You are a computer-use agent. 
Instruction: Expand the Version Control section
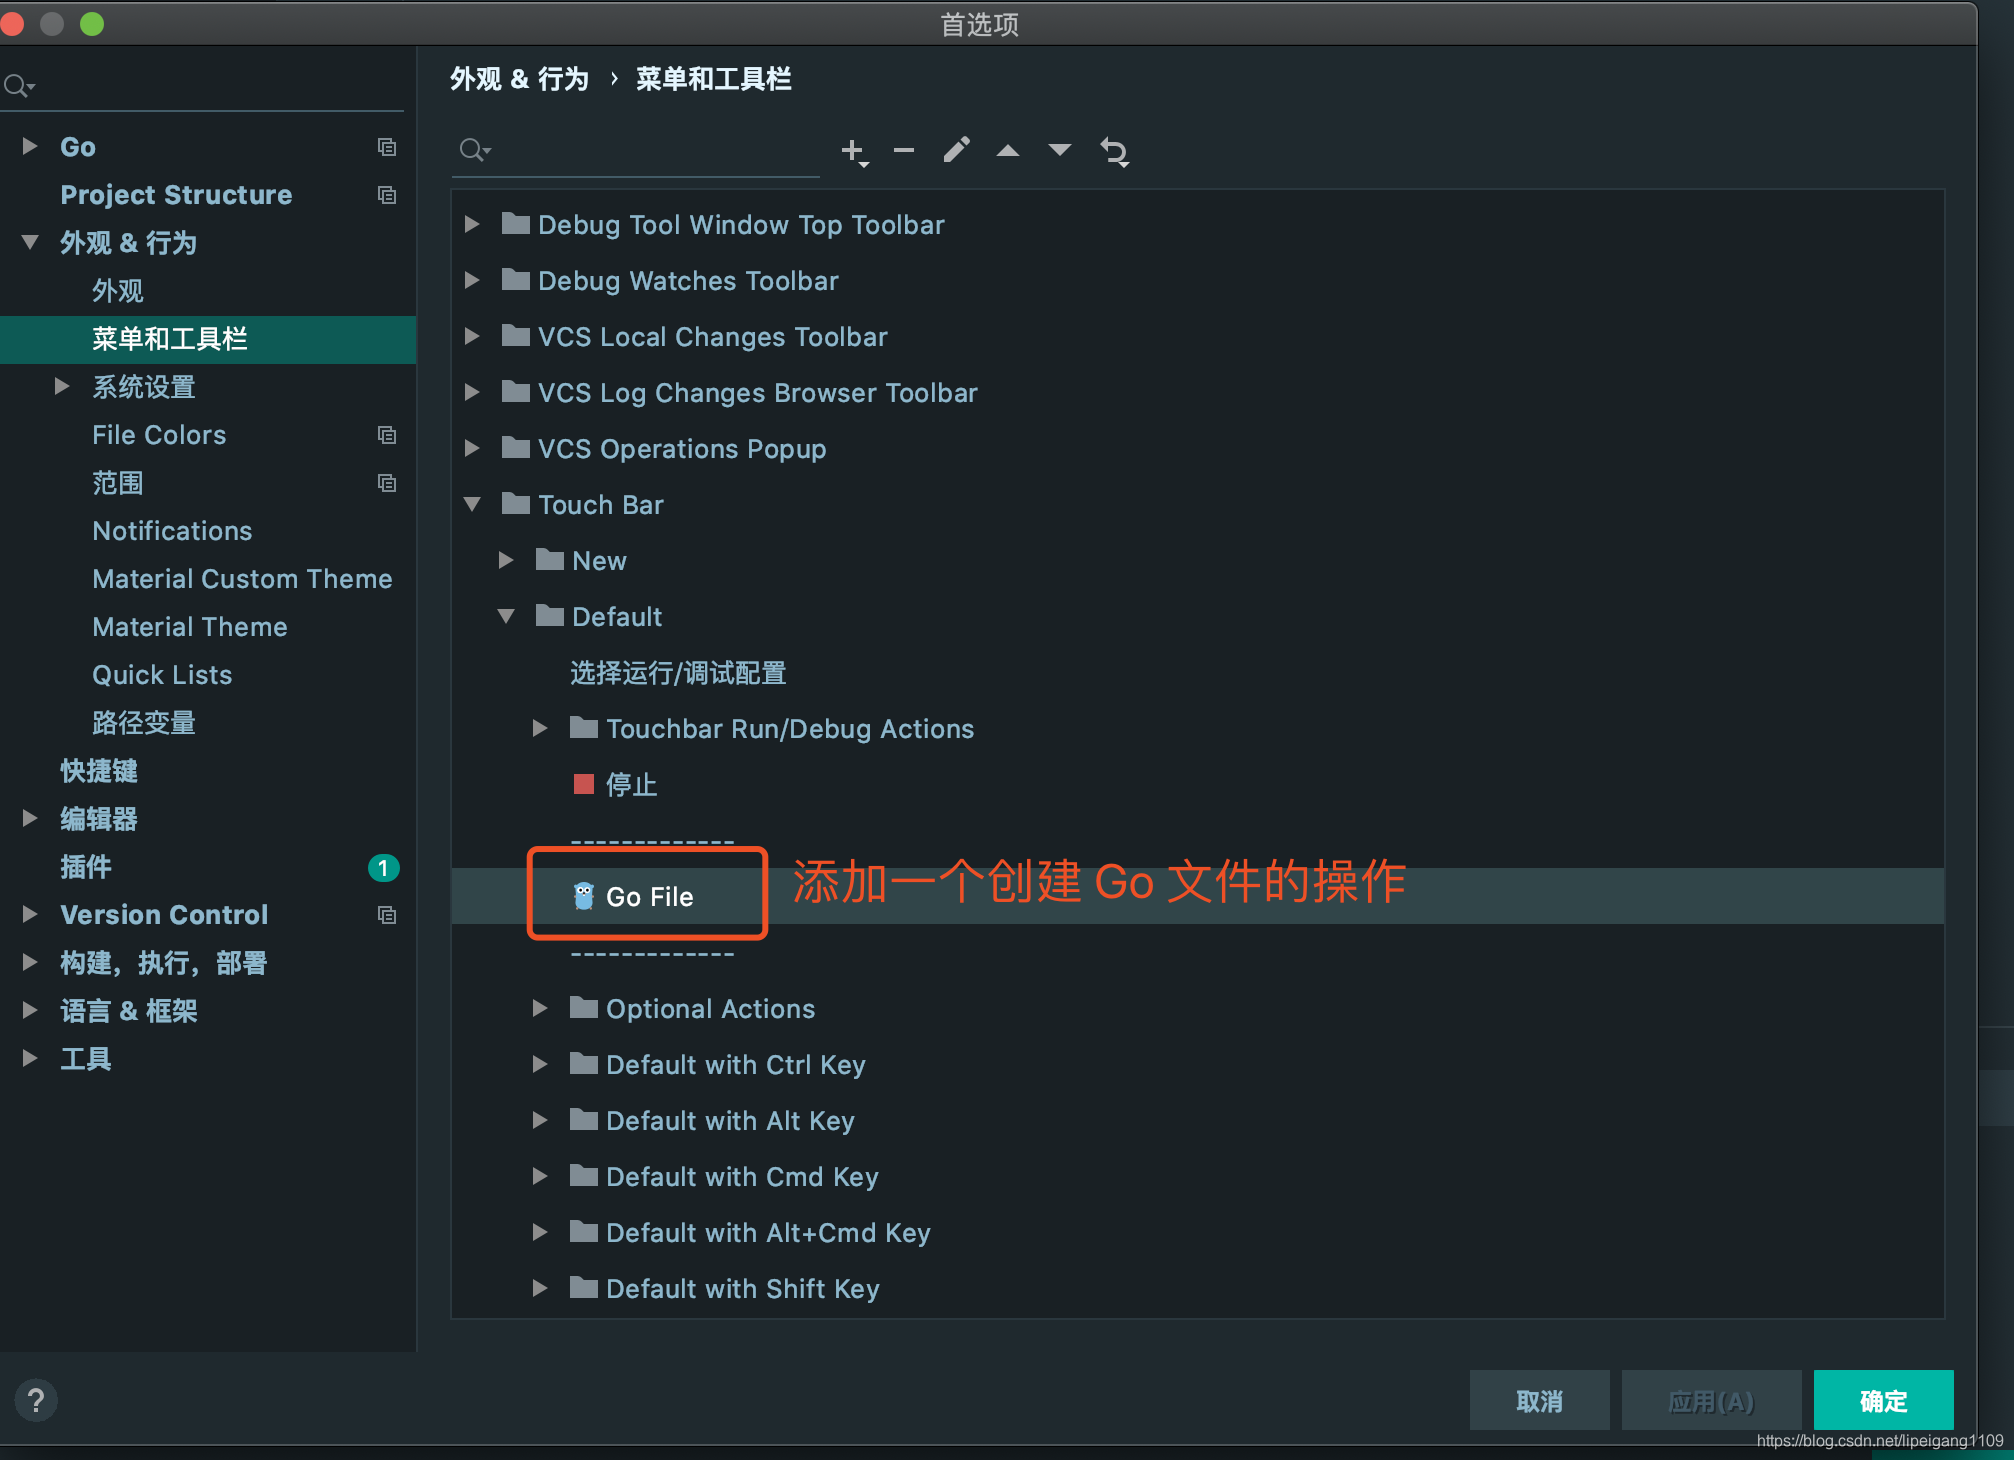[x=30, y=914]
